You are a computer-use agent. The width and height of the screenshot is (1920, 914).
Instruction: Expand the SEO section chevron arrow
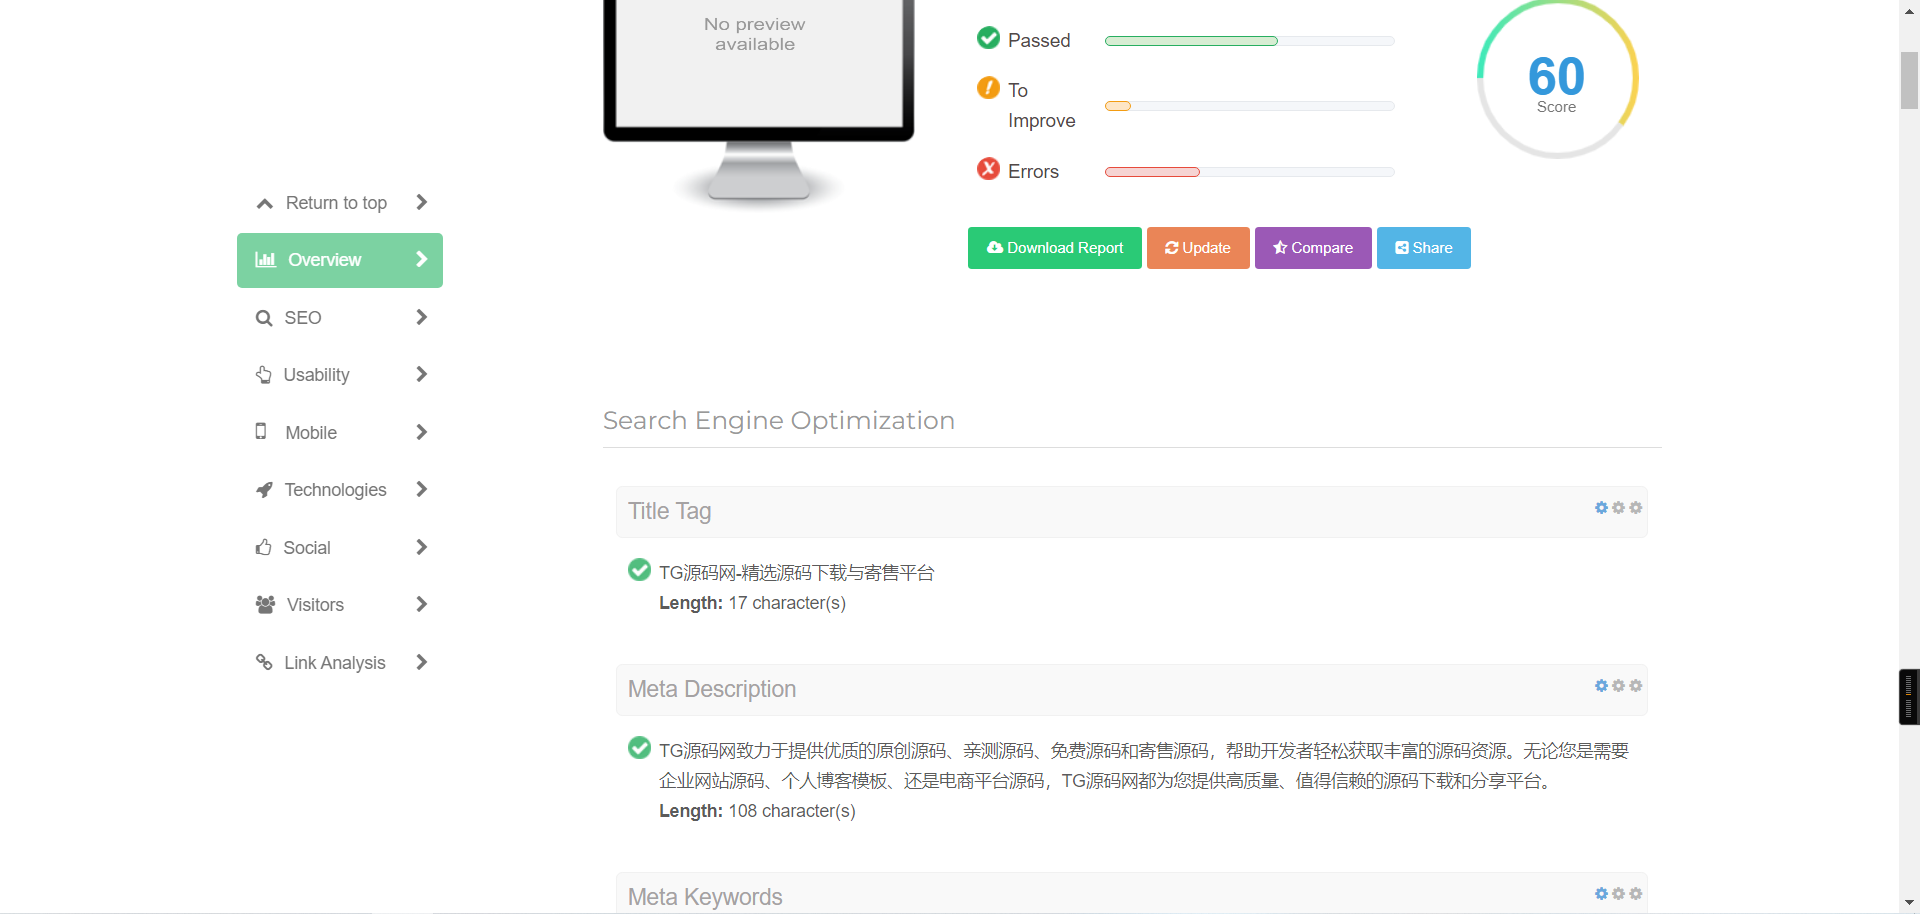click(421, 318)
